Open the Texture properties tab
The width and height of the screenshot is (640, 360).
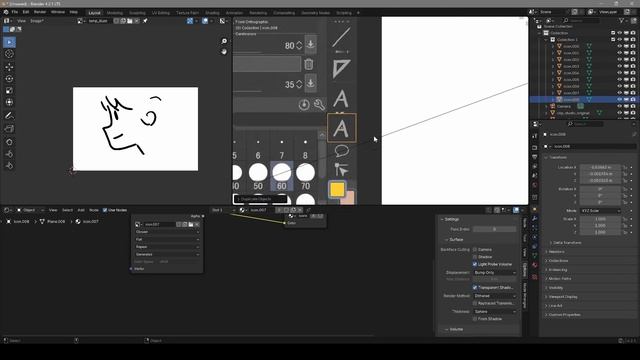[535, 277]
